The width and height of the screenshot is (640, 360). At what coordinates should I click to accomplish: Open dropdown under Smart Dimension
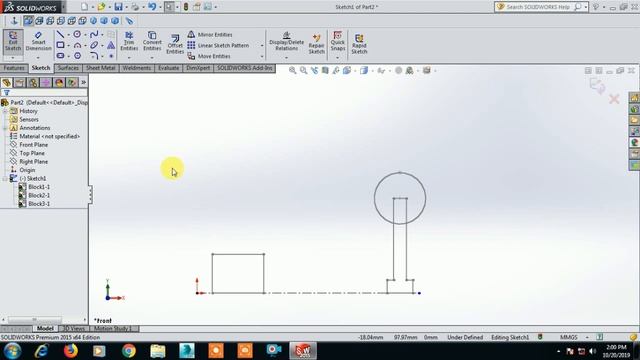tap(38, 58)
